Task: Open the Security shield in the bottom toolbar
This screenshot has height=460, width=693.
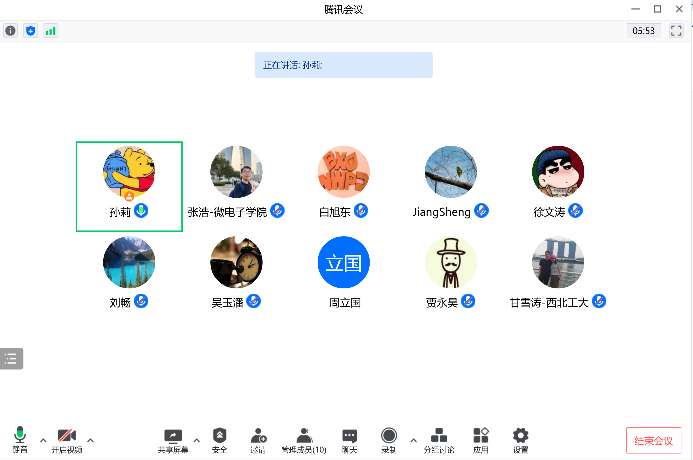Action: pos(219,437)
